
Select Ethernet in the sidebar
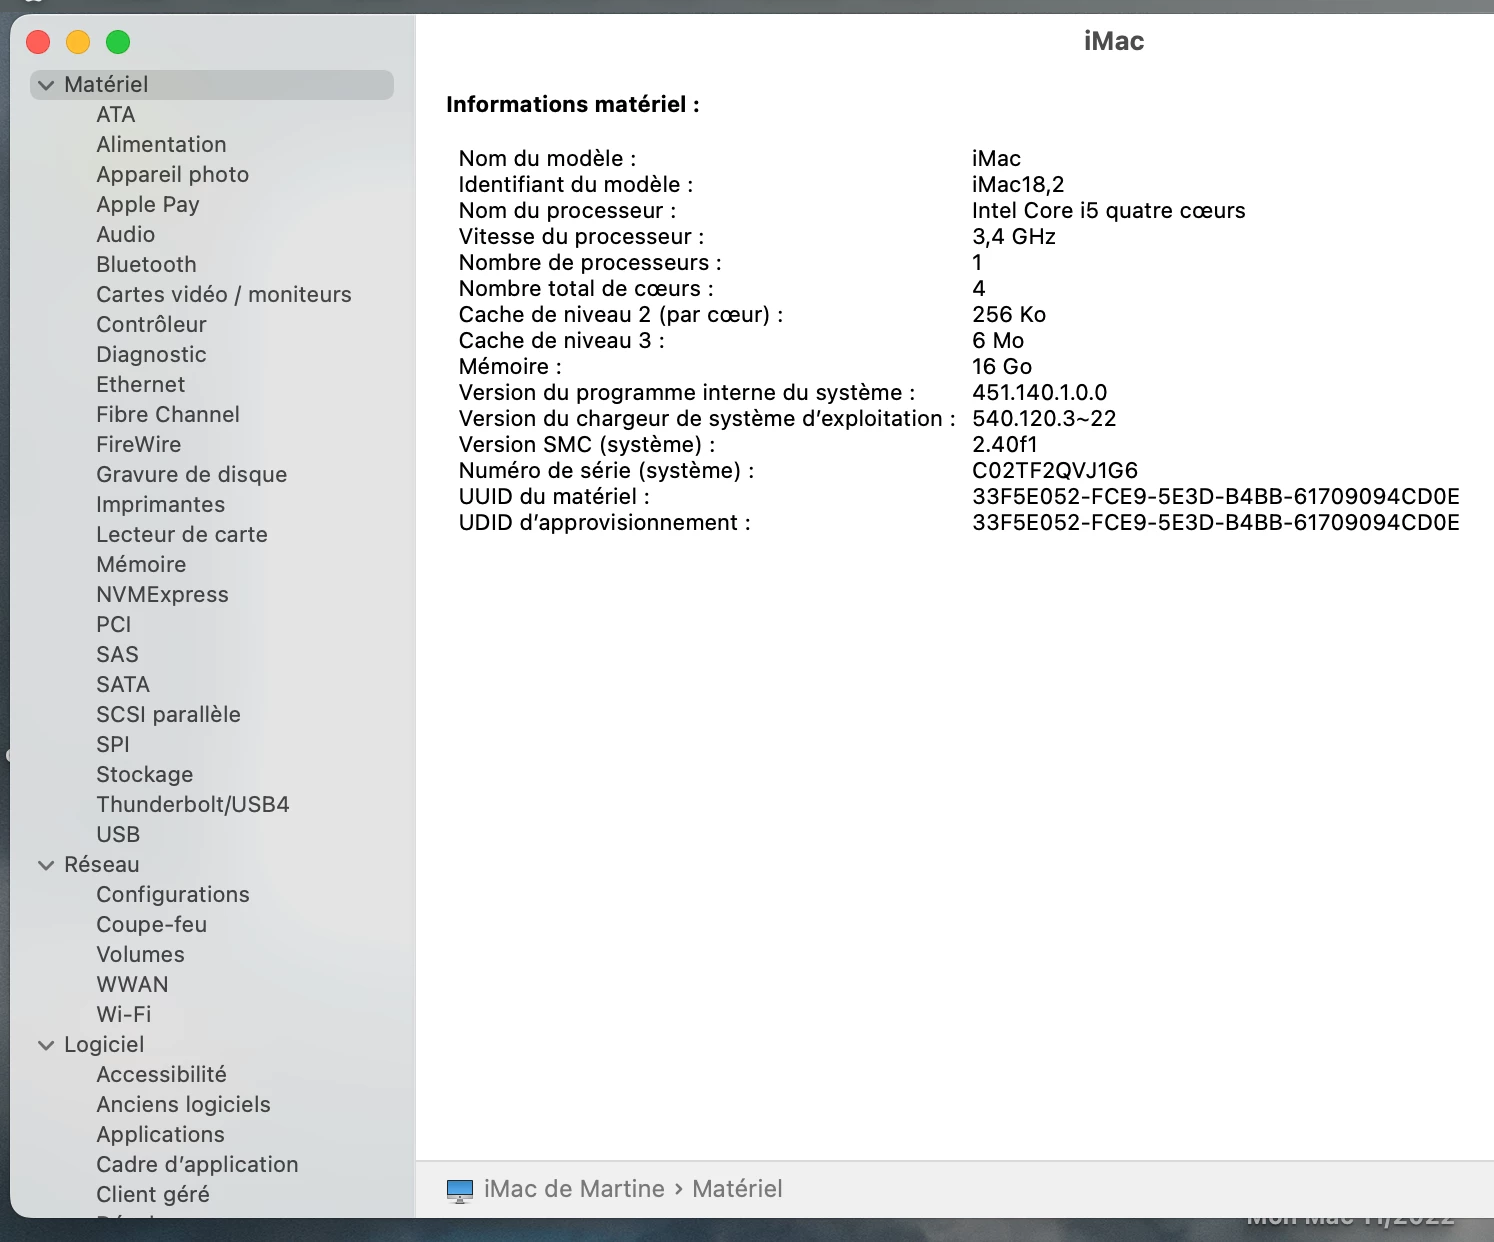point(141,385)
